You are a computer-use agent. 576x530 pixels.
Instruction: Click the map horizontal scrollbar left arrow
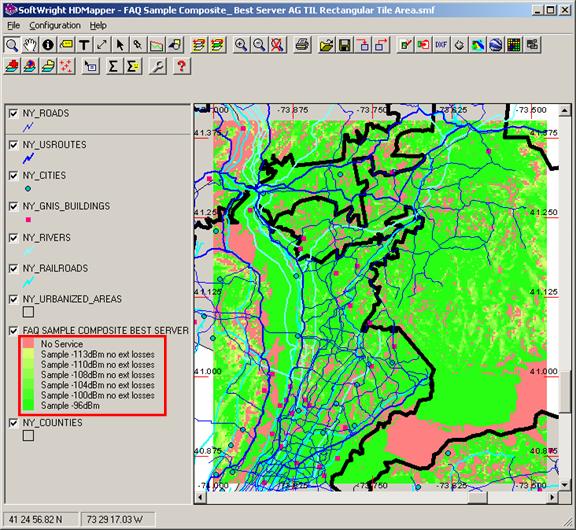[200, 497]
